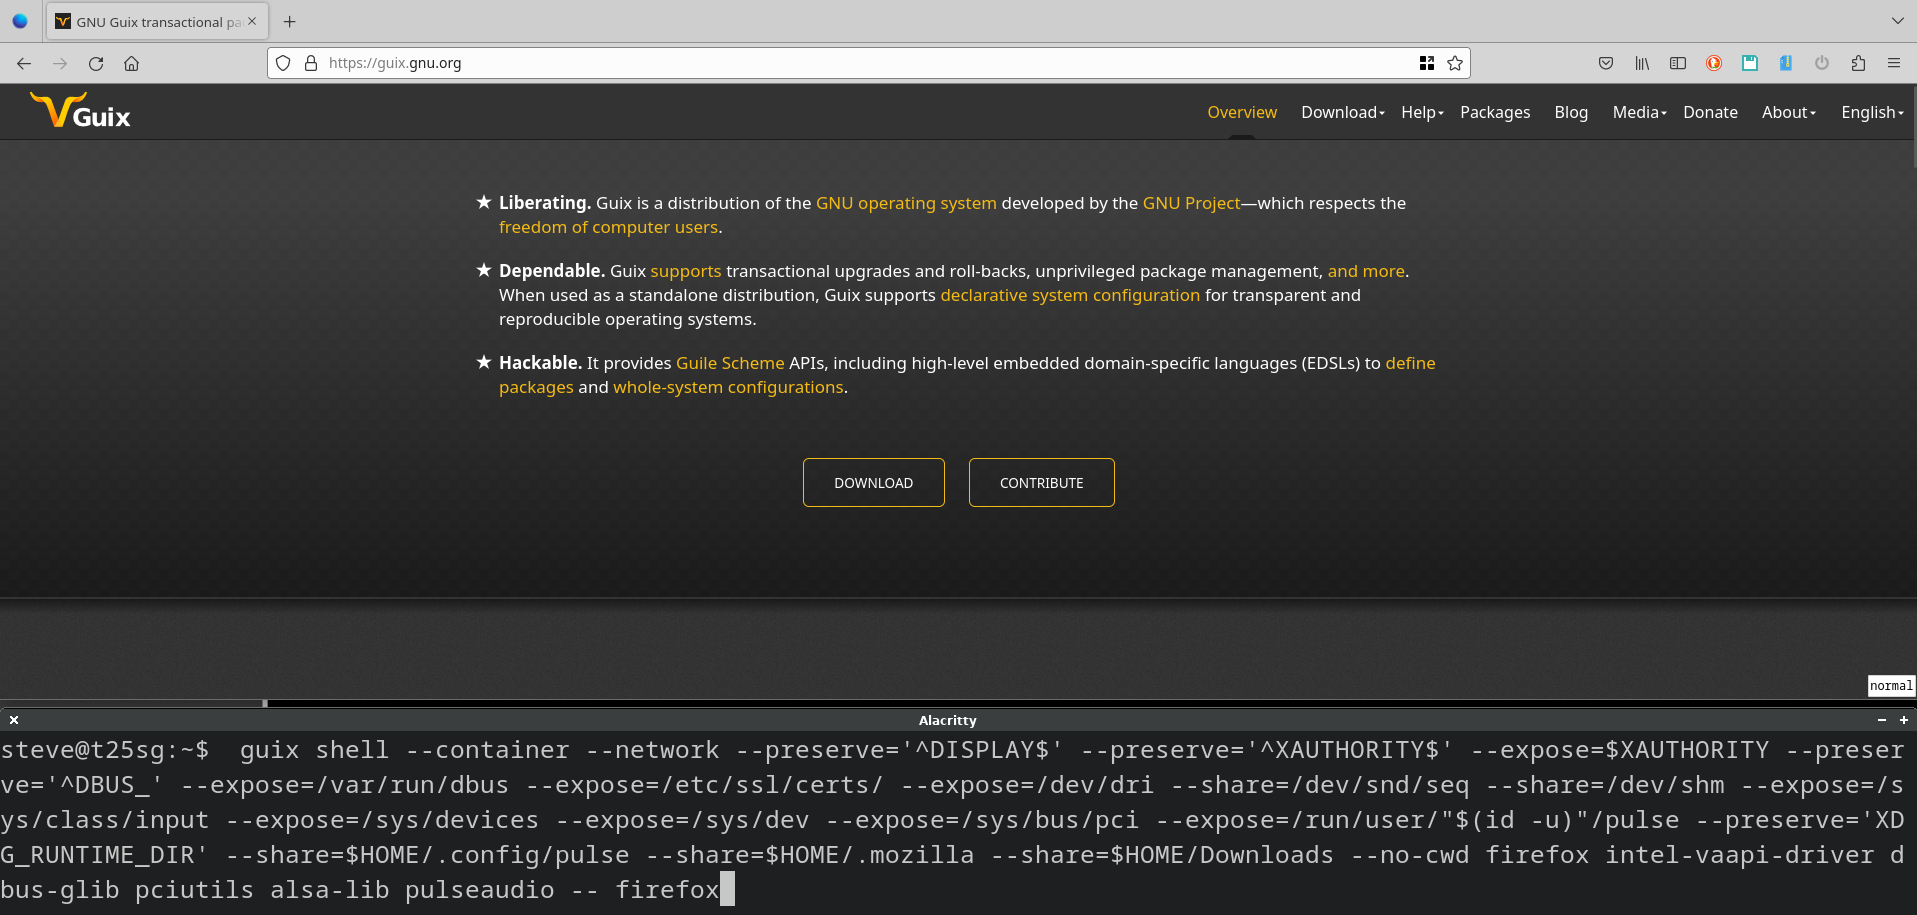1917x915 pixels.
Task: Reload the current page
Action: (x=96, y=63)
